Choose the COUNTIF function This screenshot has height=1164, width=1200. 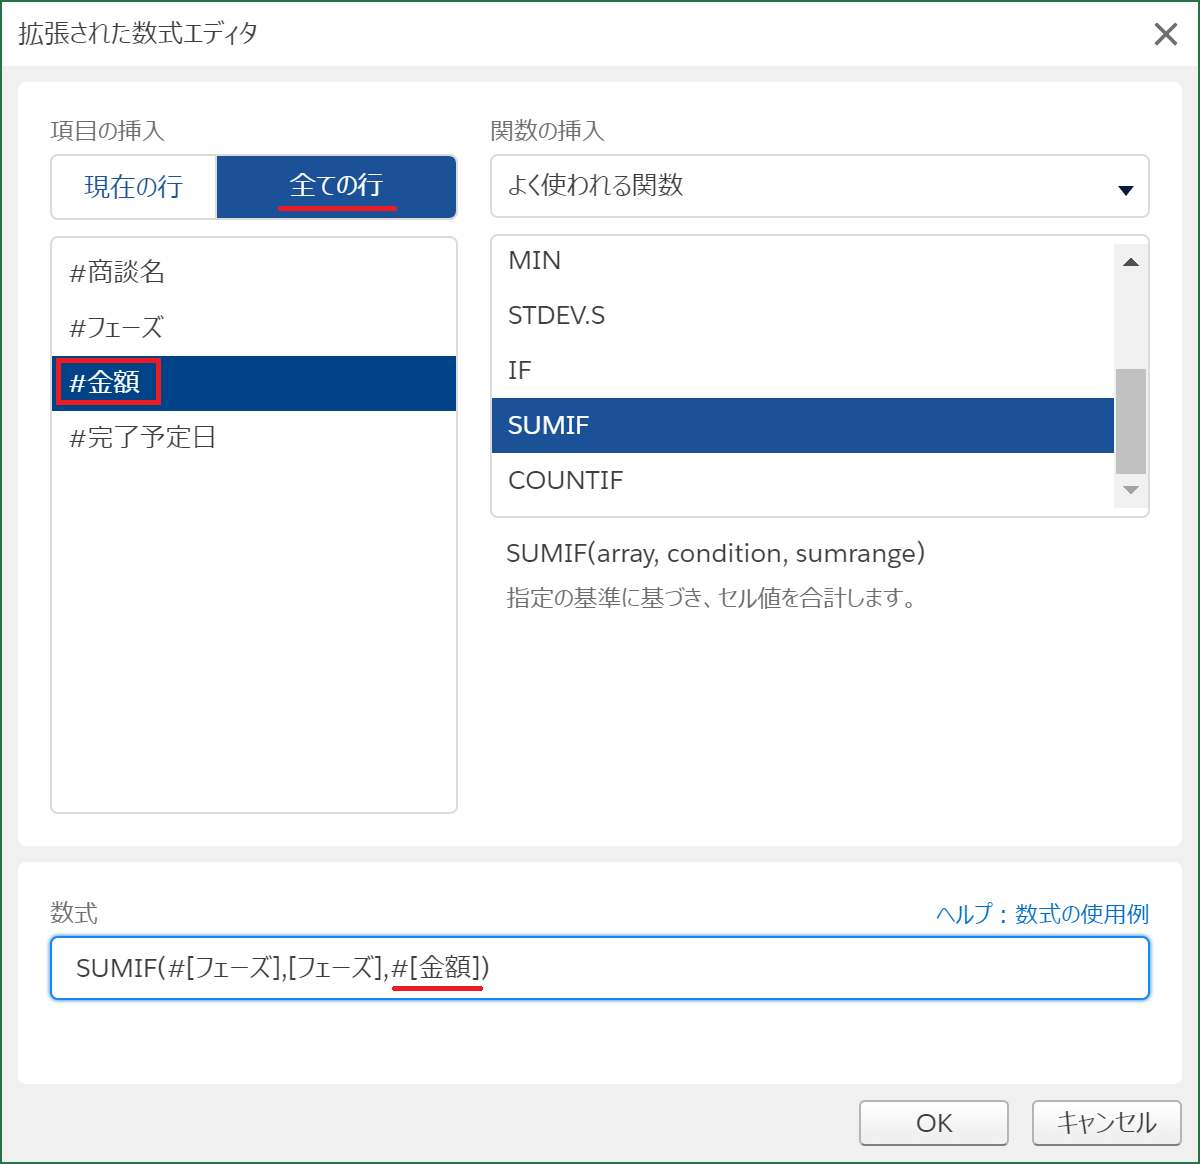[803, 481]
